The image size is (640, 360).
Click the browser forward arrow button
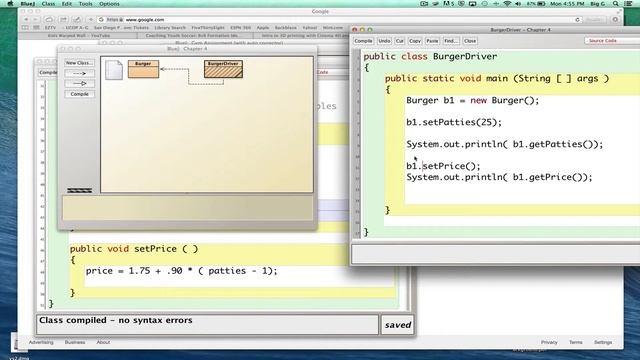(x=36, y=20)
